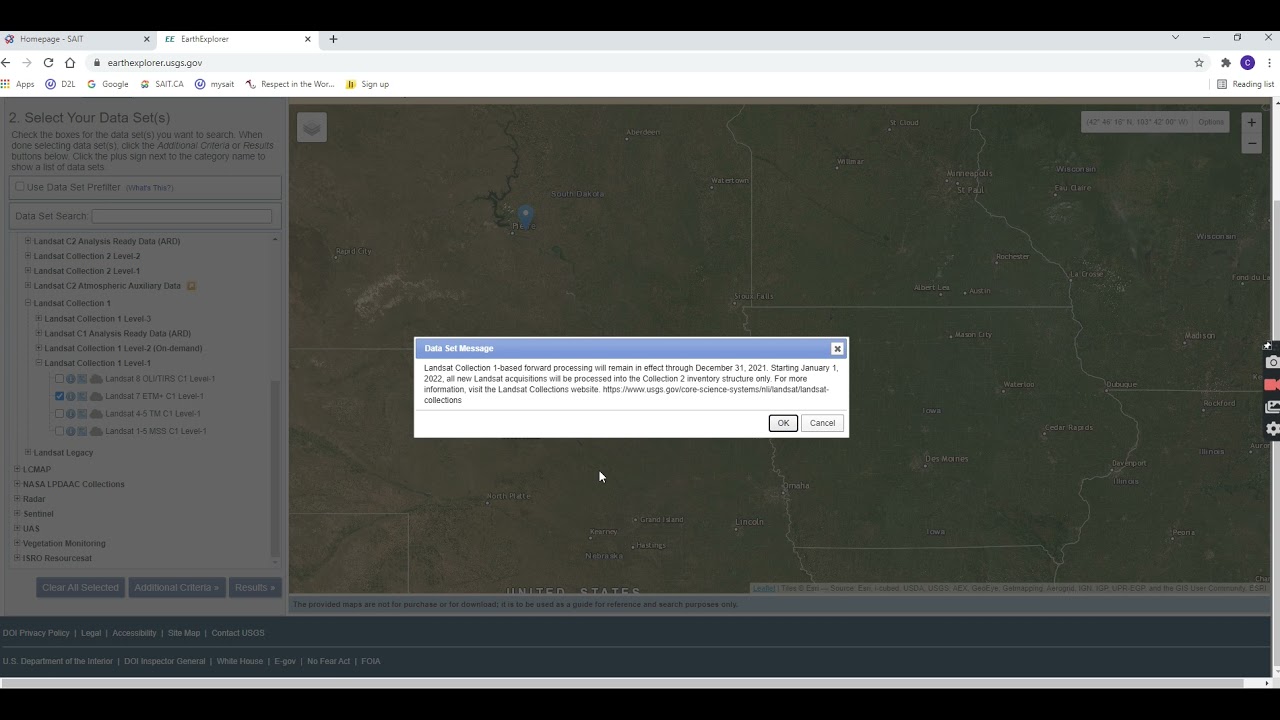The image size is (1280, 720).
Task: Expand the Vegetation Monitoring category
Action: click(17, 543)
